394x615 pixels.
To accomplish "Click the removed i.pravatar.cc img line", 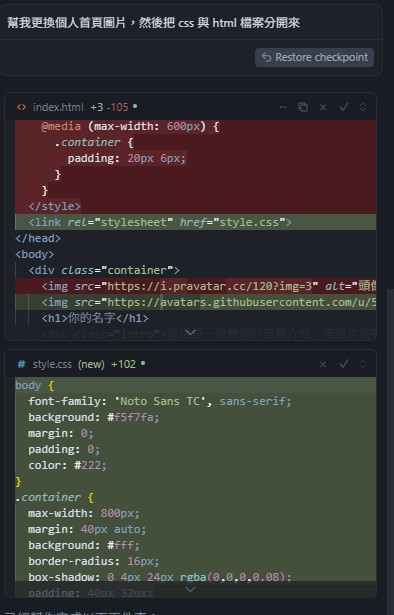I will coord(195,286).
